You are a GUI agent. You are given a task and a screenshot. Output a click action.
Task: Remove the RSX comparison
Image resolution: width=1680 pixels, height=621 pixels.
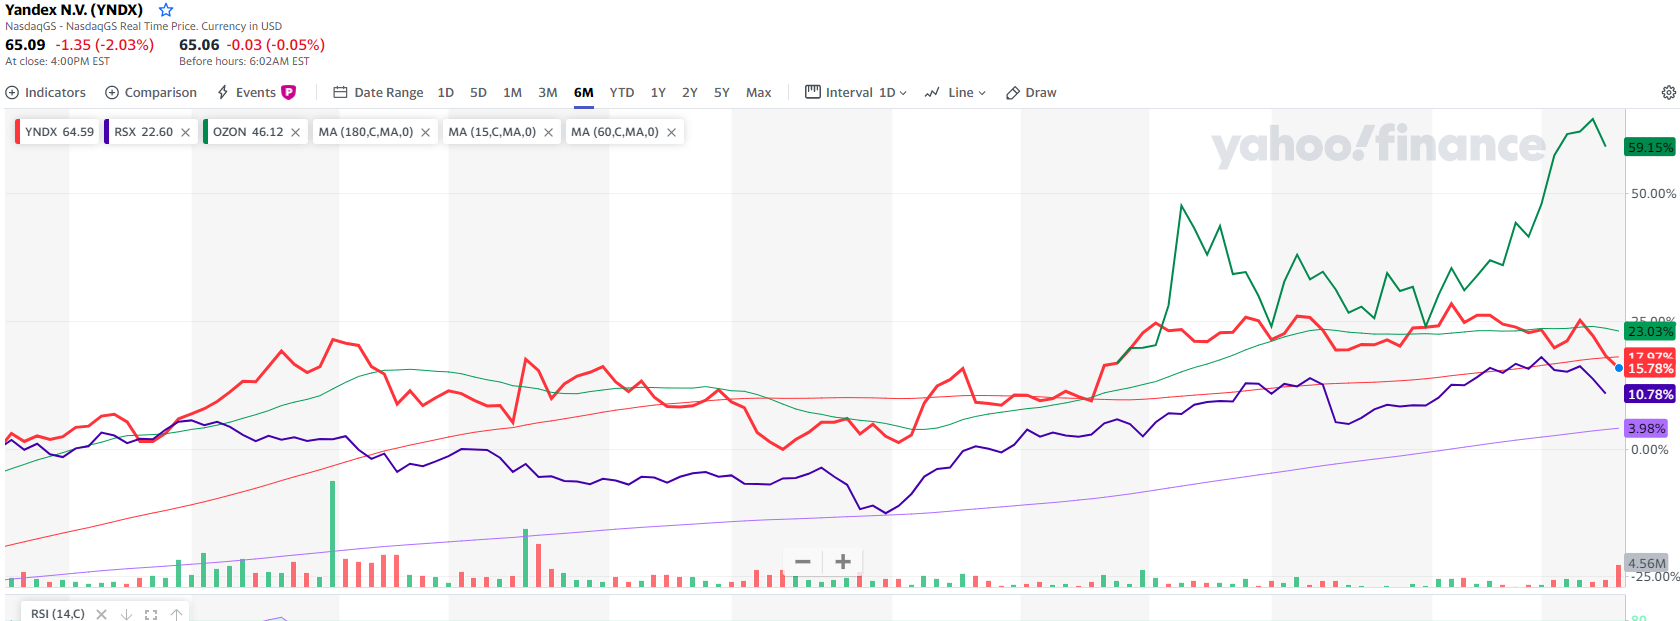(x=185, y=132)
